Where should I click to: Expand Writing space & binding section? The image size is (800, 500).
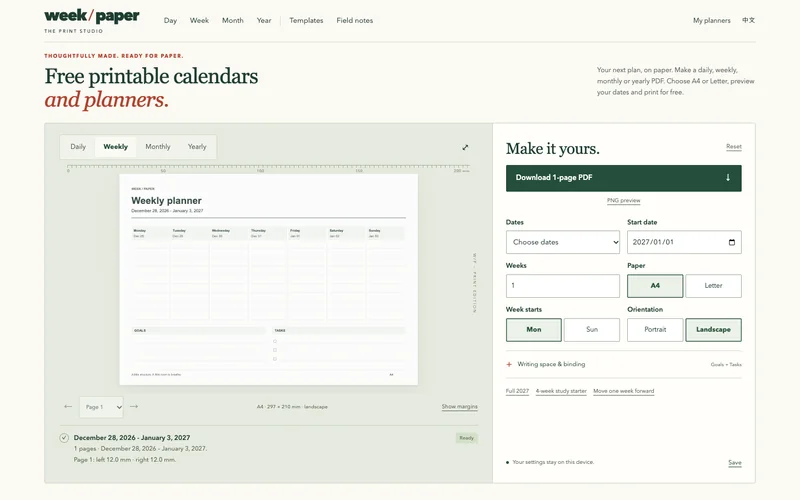coord(623,364)
